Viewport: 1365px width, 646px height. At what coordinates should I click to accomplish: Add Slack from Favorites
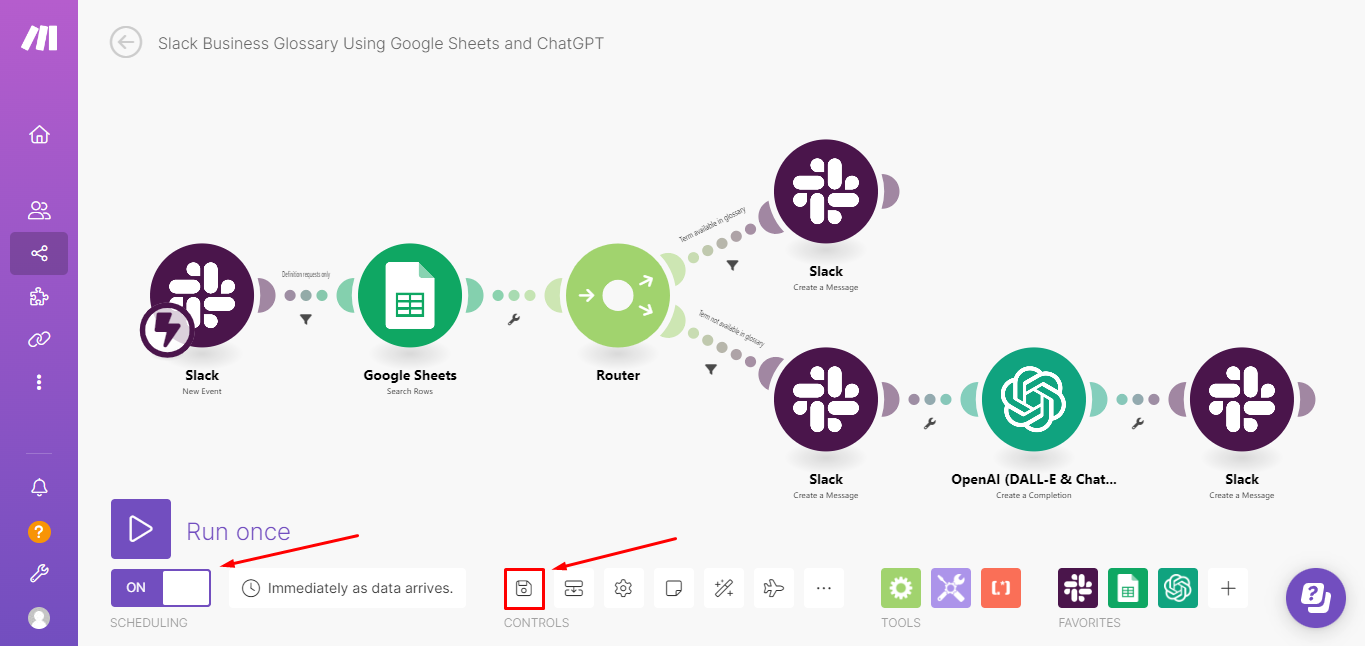(1078, 588)
